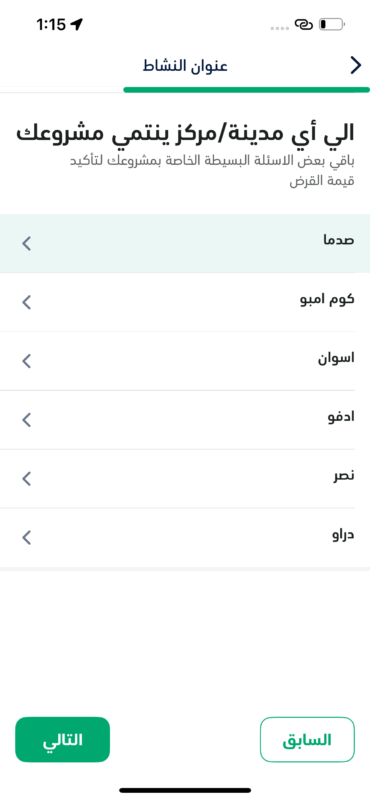Select the city صدما
Image resolution: width=370 pixels, height=800 pixels.
click(x=185, y=243)
